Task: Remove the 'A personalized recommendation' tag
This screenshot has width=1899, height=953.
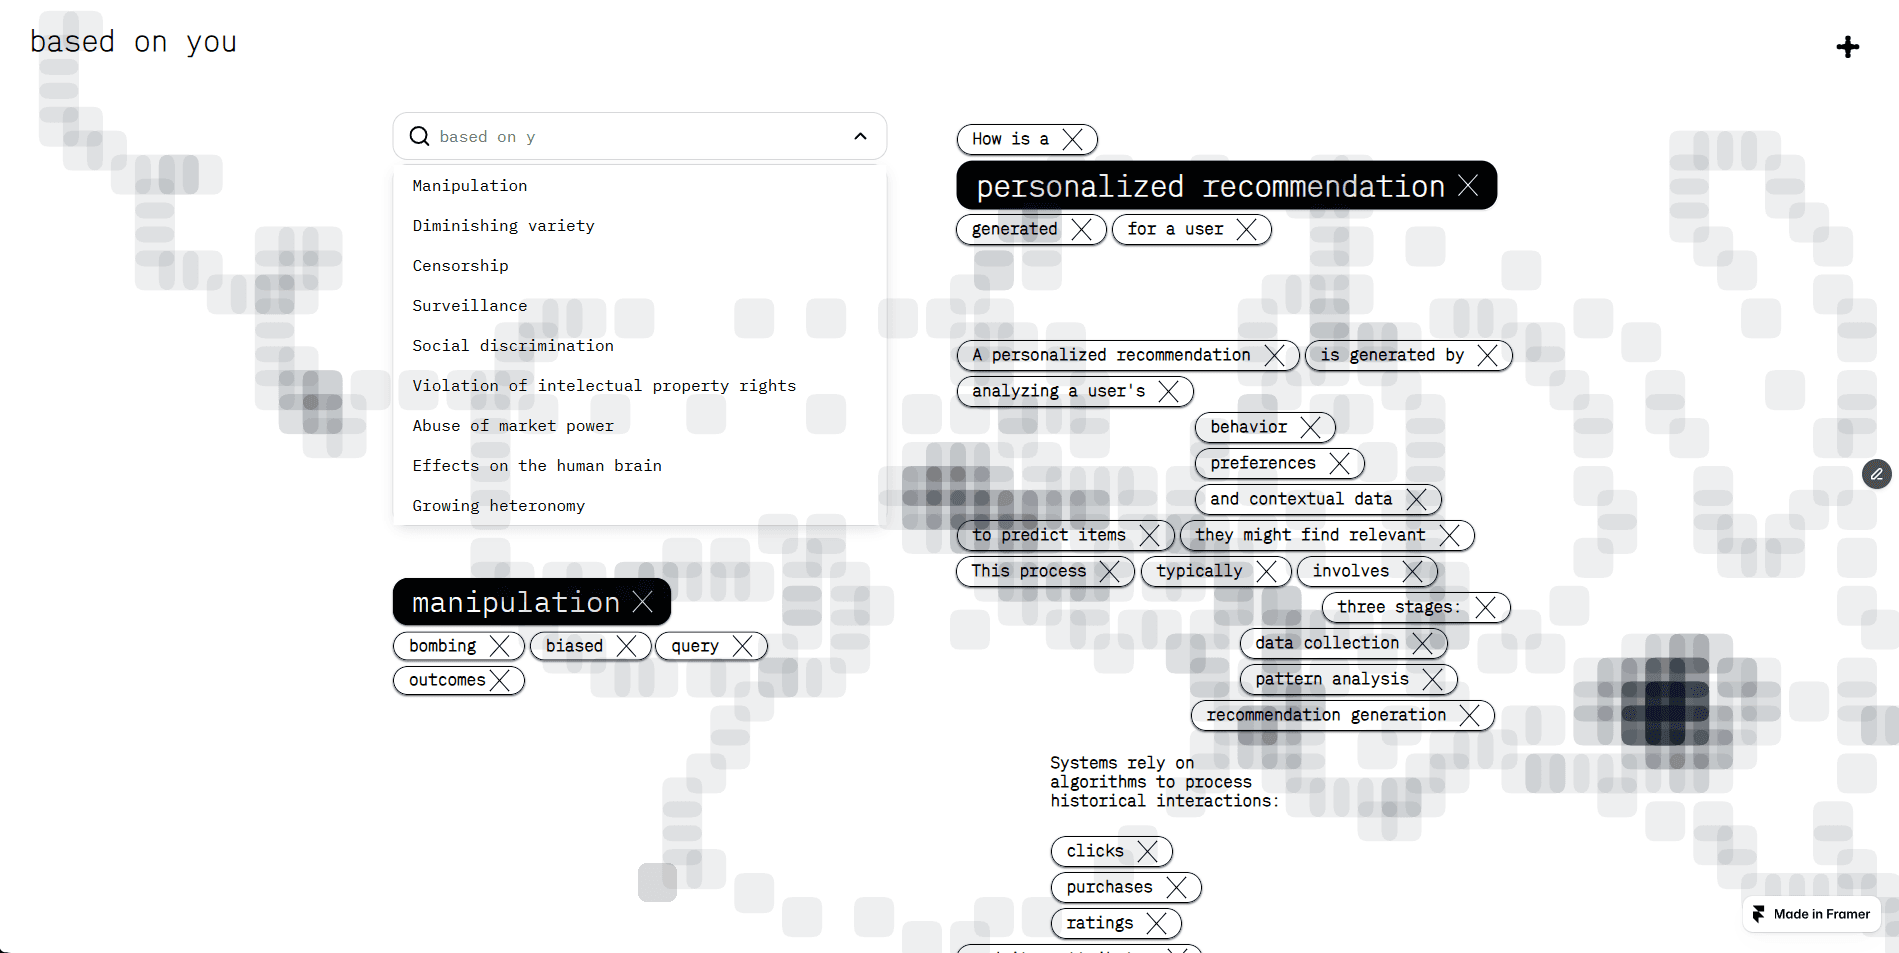Action: click(1274, 355)
